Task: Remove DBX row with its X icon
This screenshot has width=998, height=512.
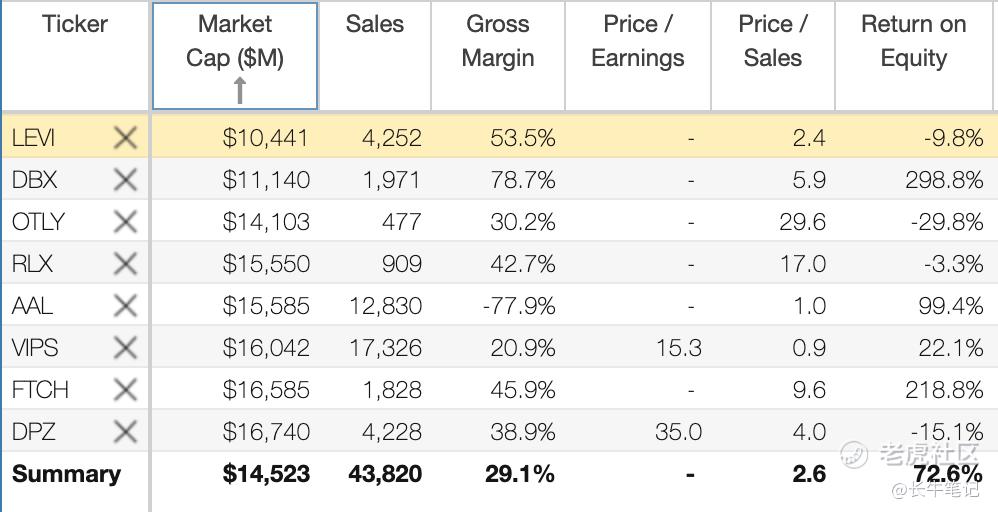Action: pos(125,180)
